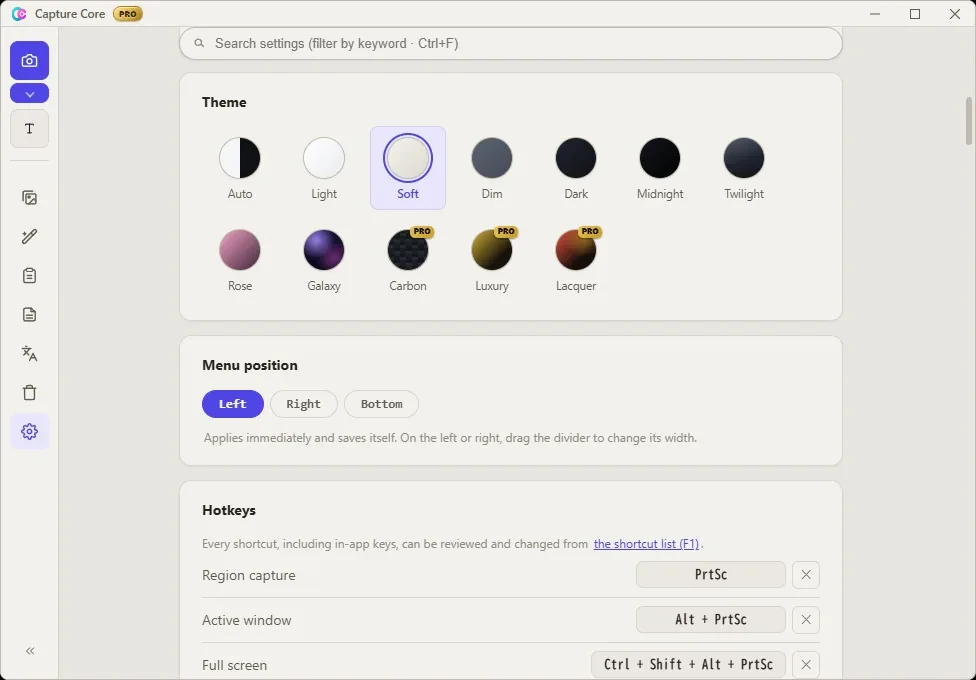This screenshot has width=976, height=680.
Task: Click the Active window label
Action: 246,620
